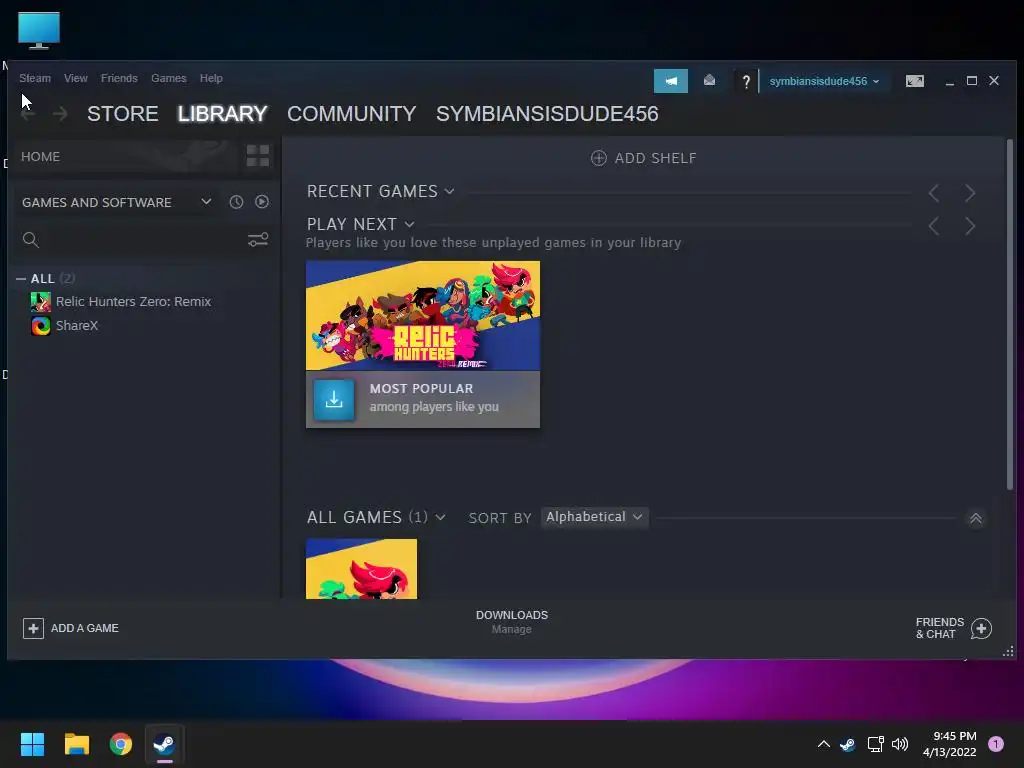Click inside the library search field
Image resolution: width=1024 pixels, height=768 pixels.
tap(144, 240)
